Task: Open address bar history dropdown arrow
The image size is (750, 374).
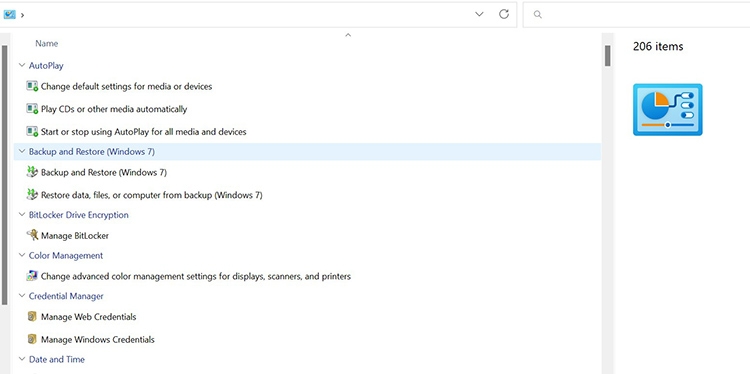Action: click(x=479, y=14)
